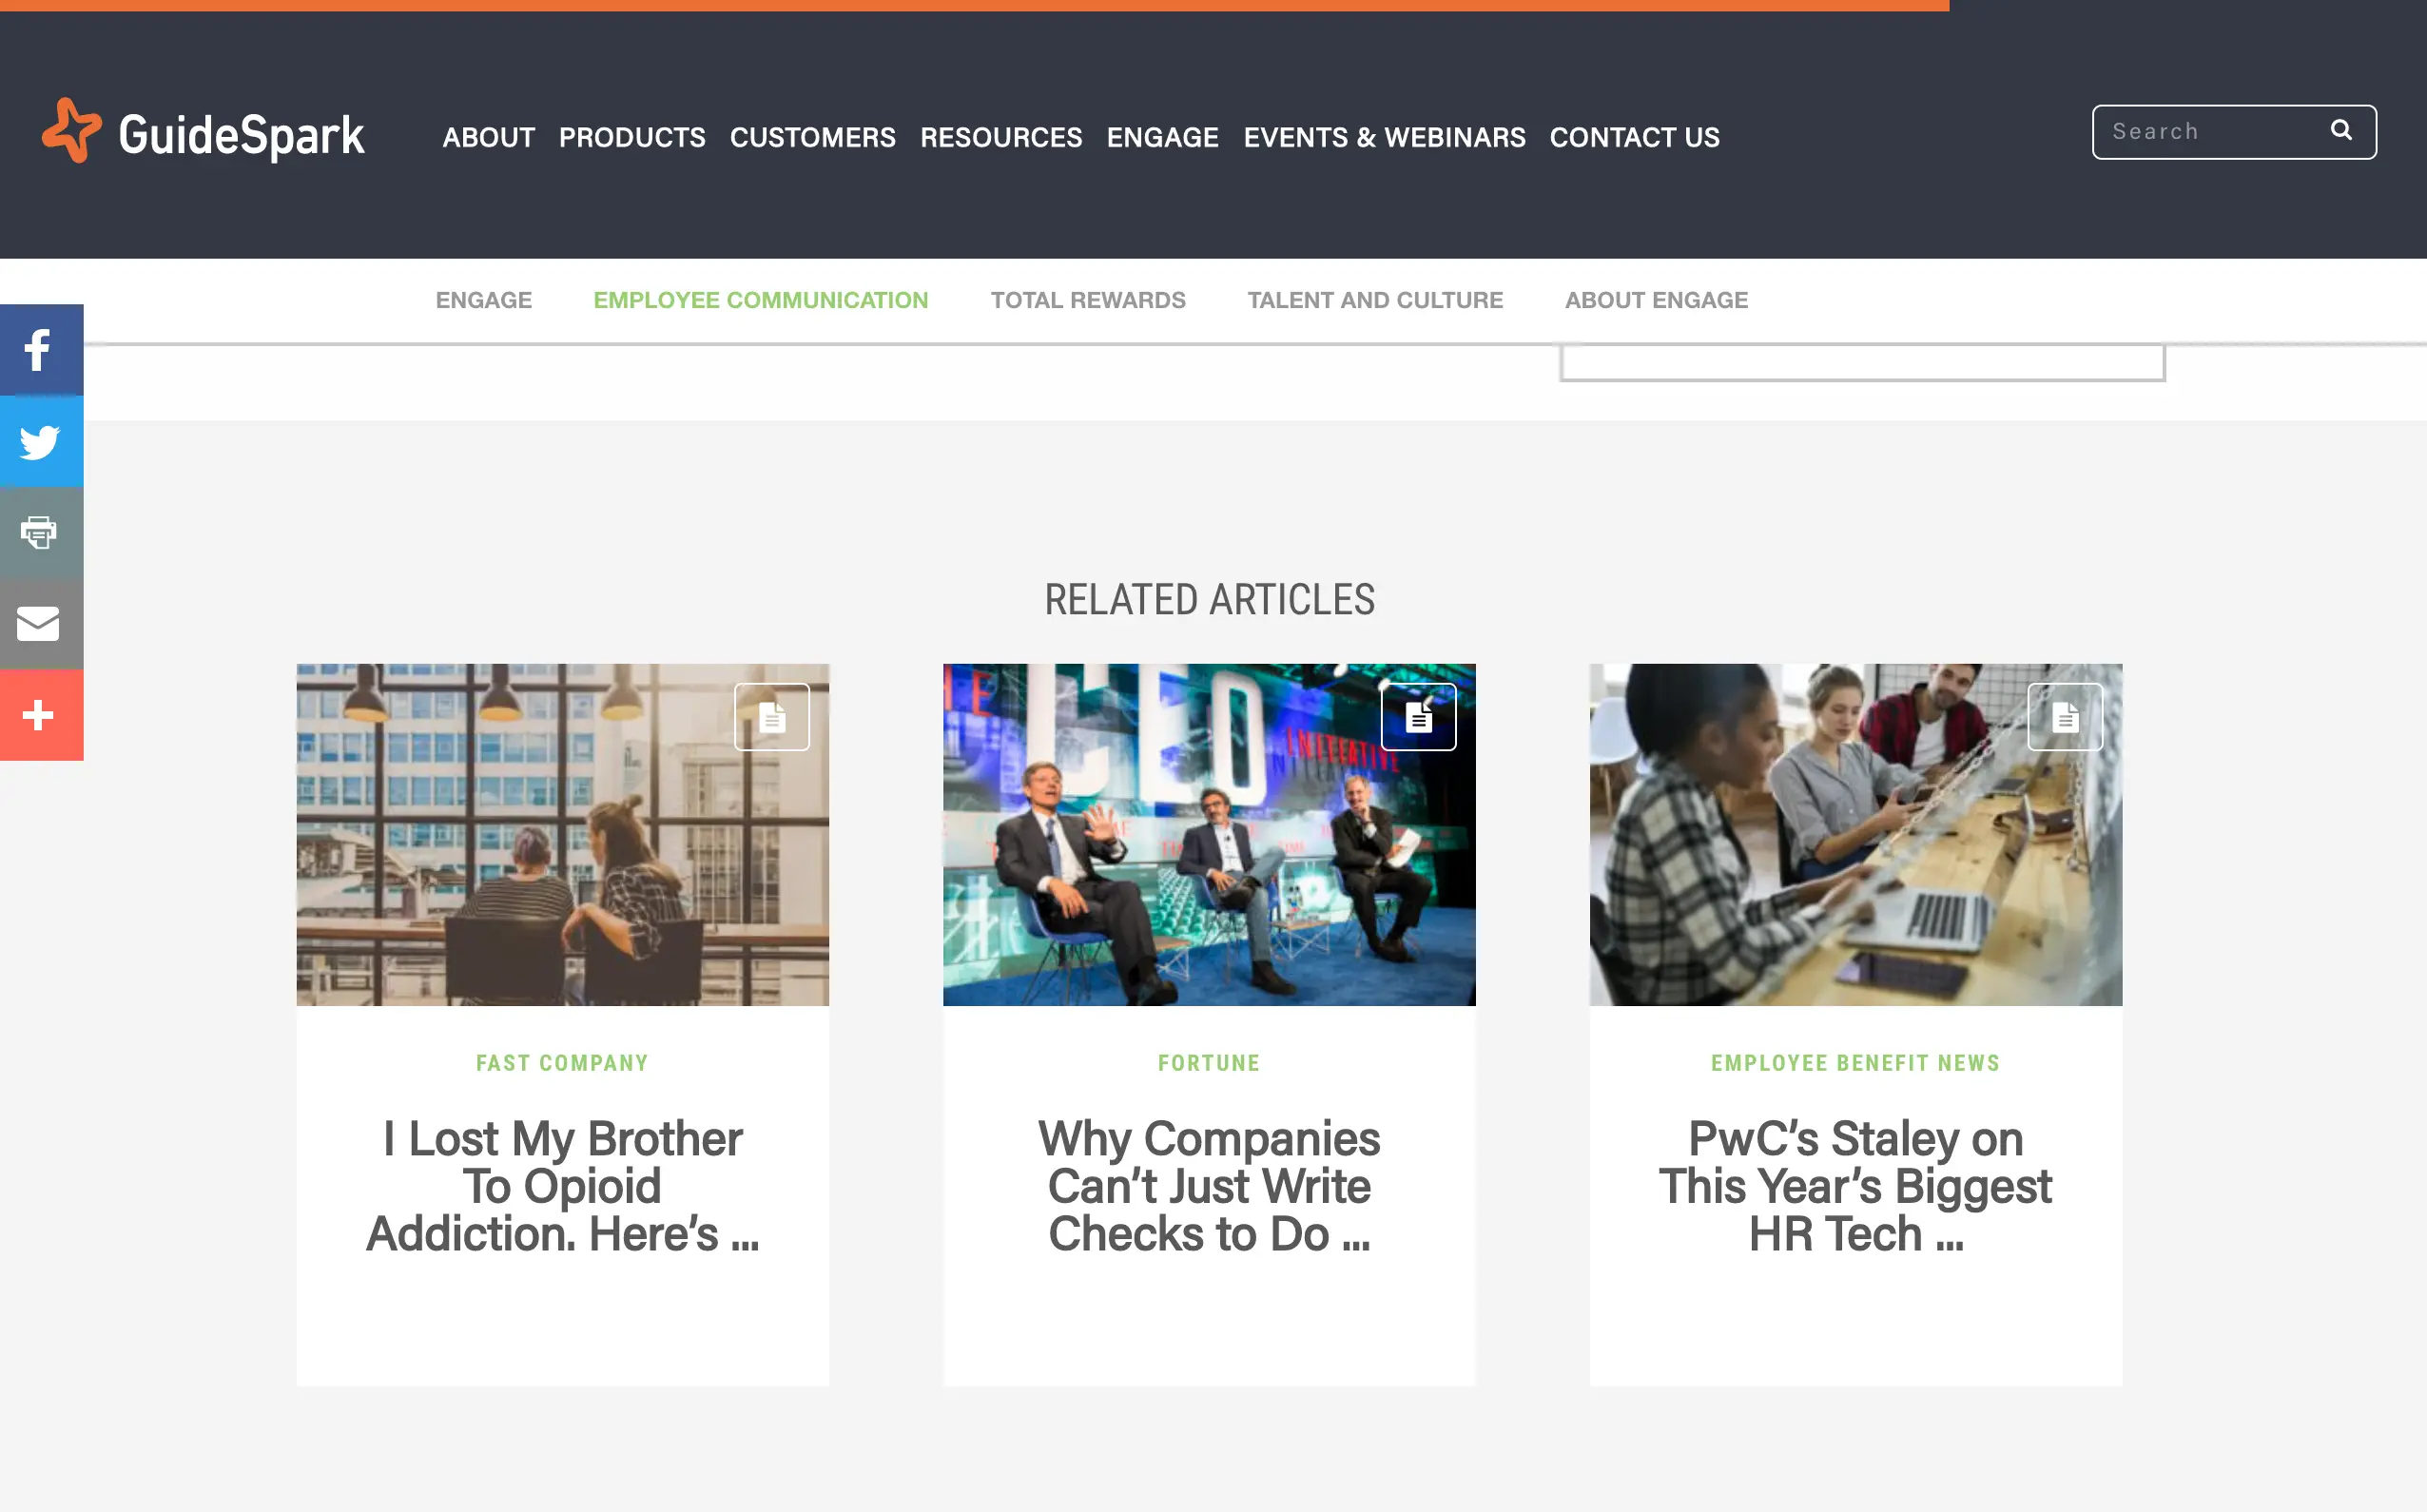Open the CEO panel article thumbnail

[1209, 835]
